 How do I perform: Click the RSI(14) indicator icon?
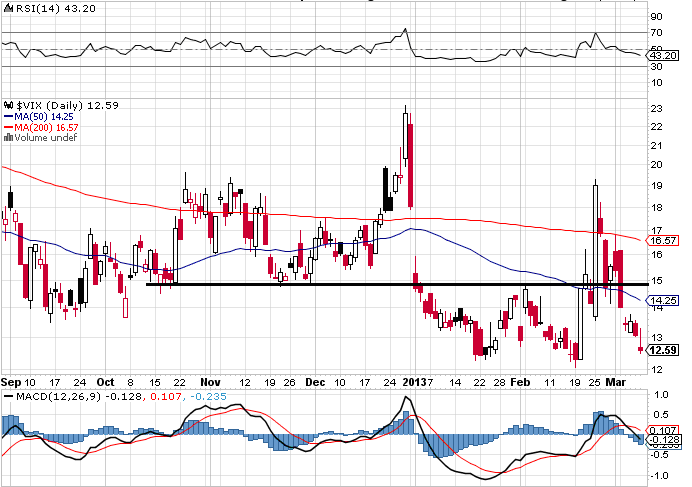(x=7, y=8)
